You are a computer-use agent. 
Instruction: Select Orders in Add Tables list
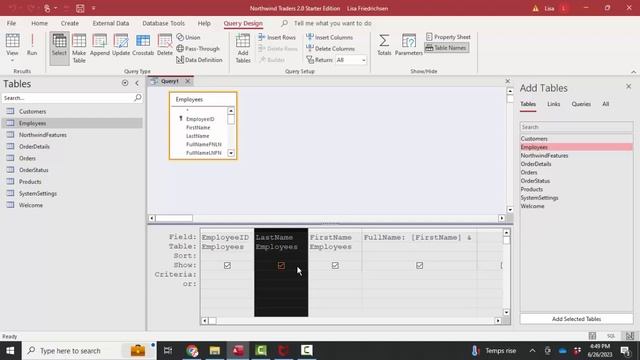click(x=529, y=172)
